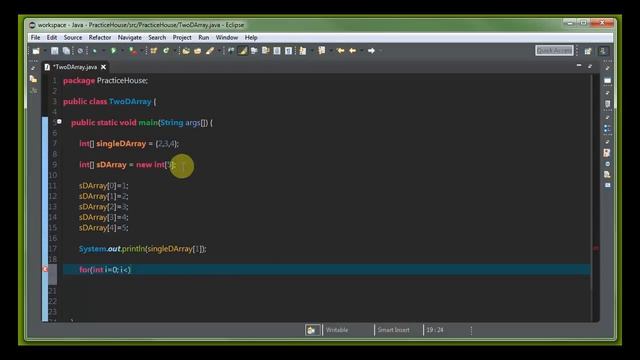Viewport: 640px width, 360px height.
Task: Click the status bar icon left of Writable
Action: (312, 330)
